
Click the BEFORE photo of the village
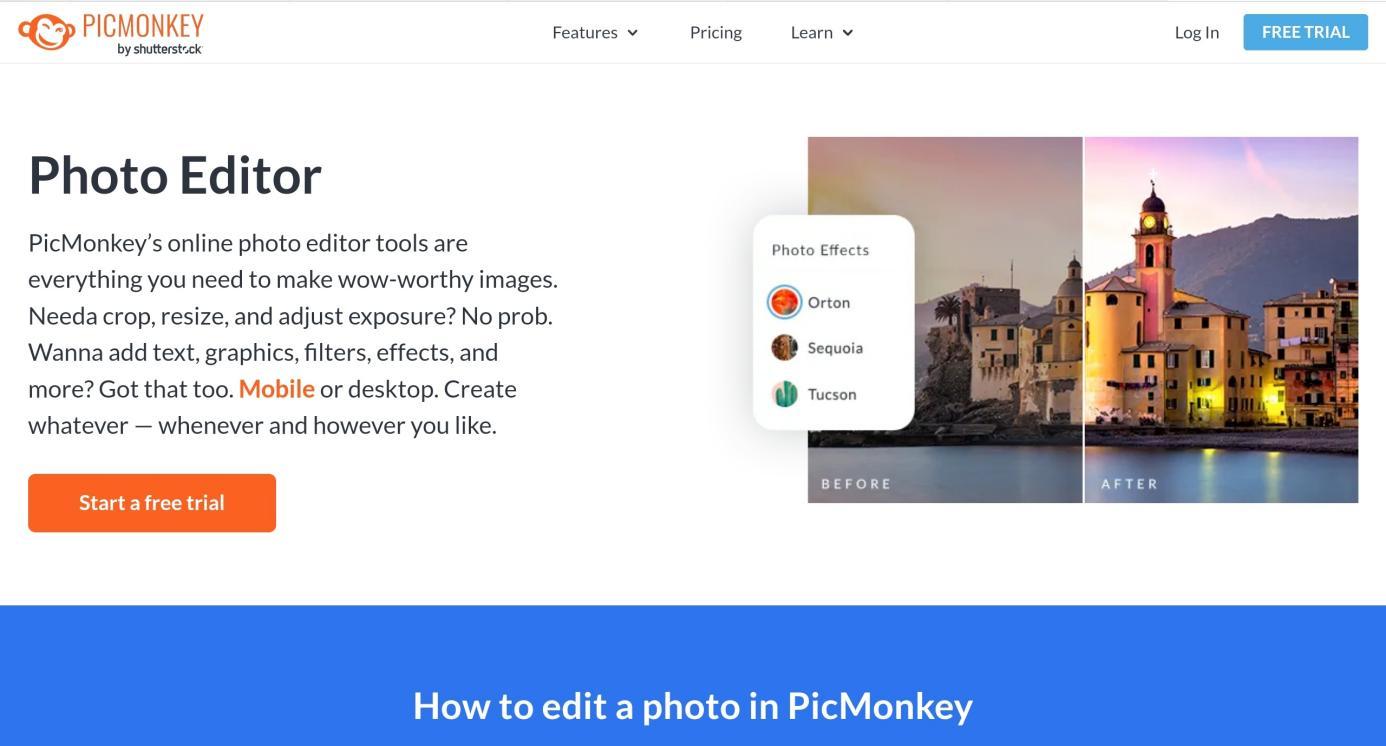[945, 320]
